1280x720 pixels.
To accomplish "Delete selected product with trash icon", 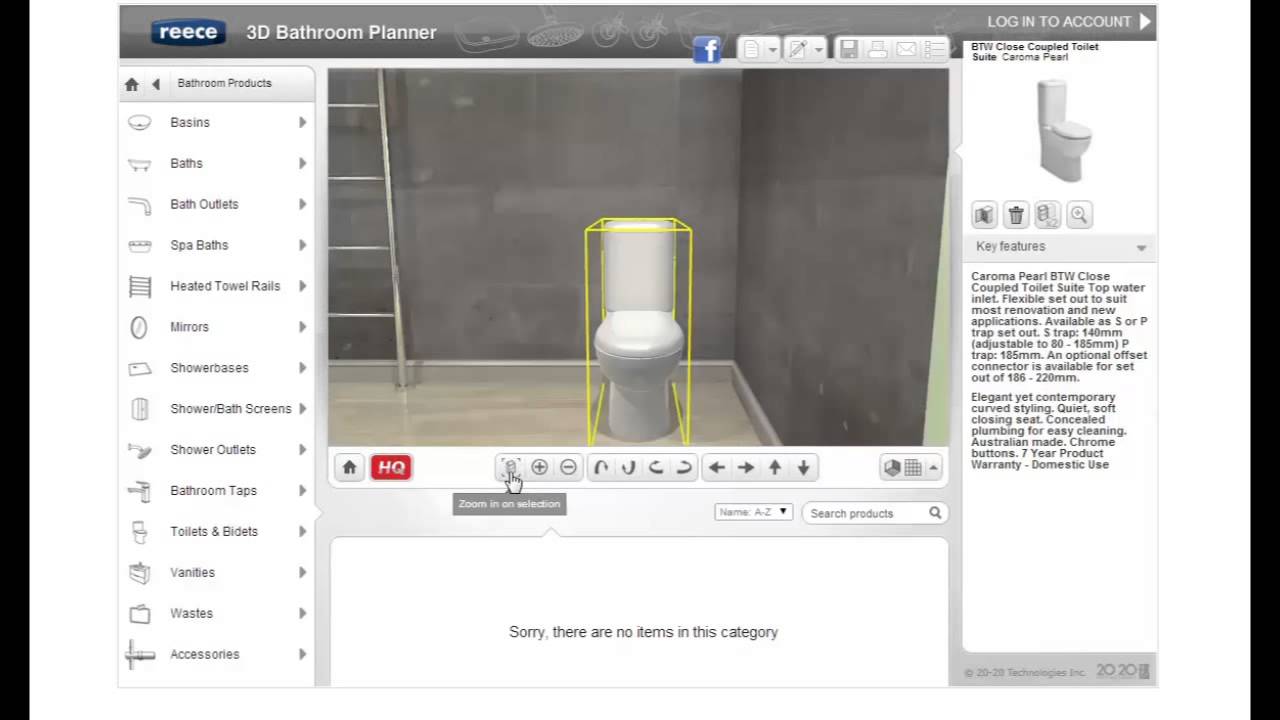I will pos(1016,214).
